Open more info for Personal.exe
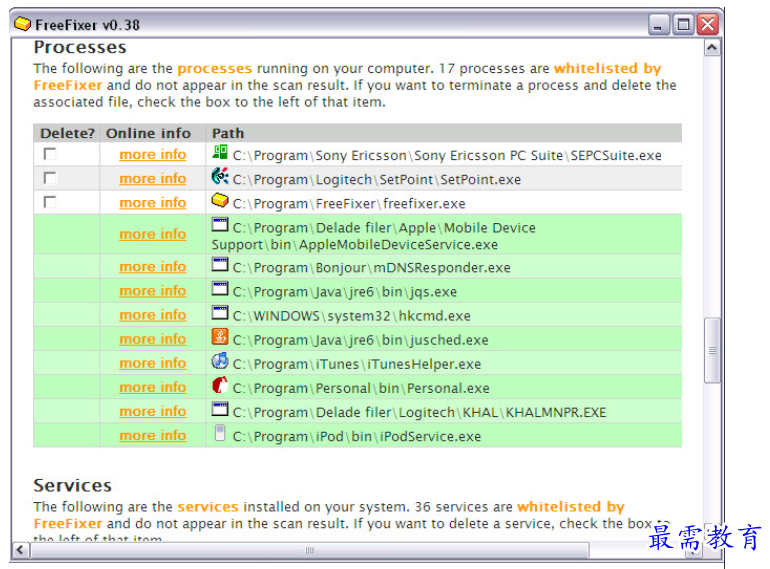 (x=153, y=387)
